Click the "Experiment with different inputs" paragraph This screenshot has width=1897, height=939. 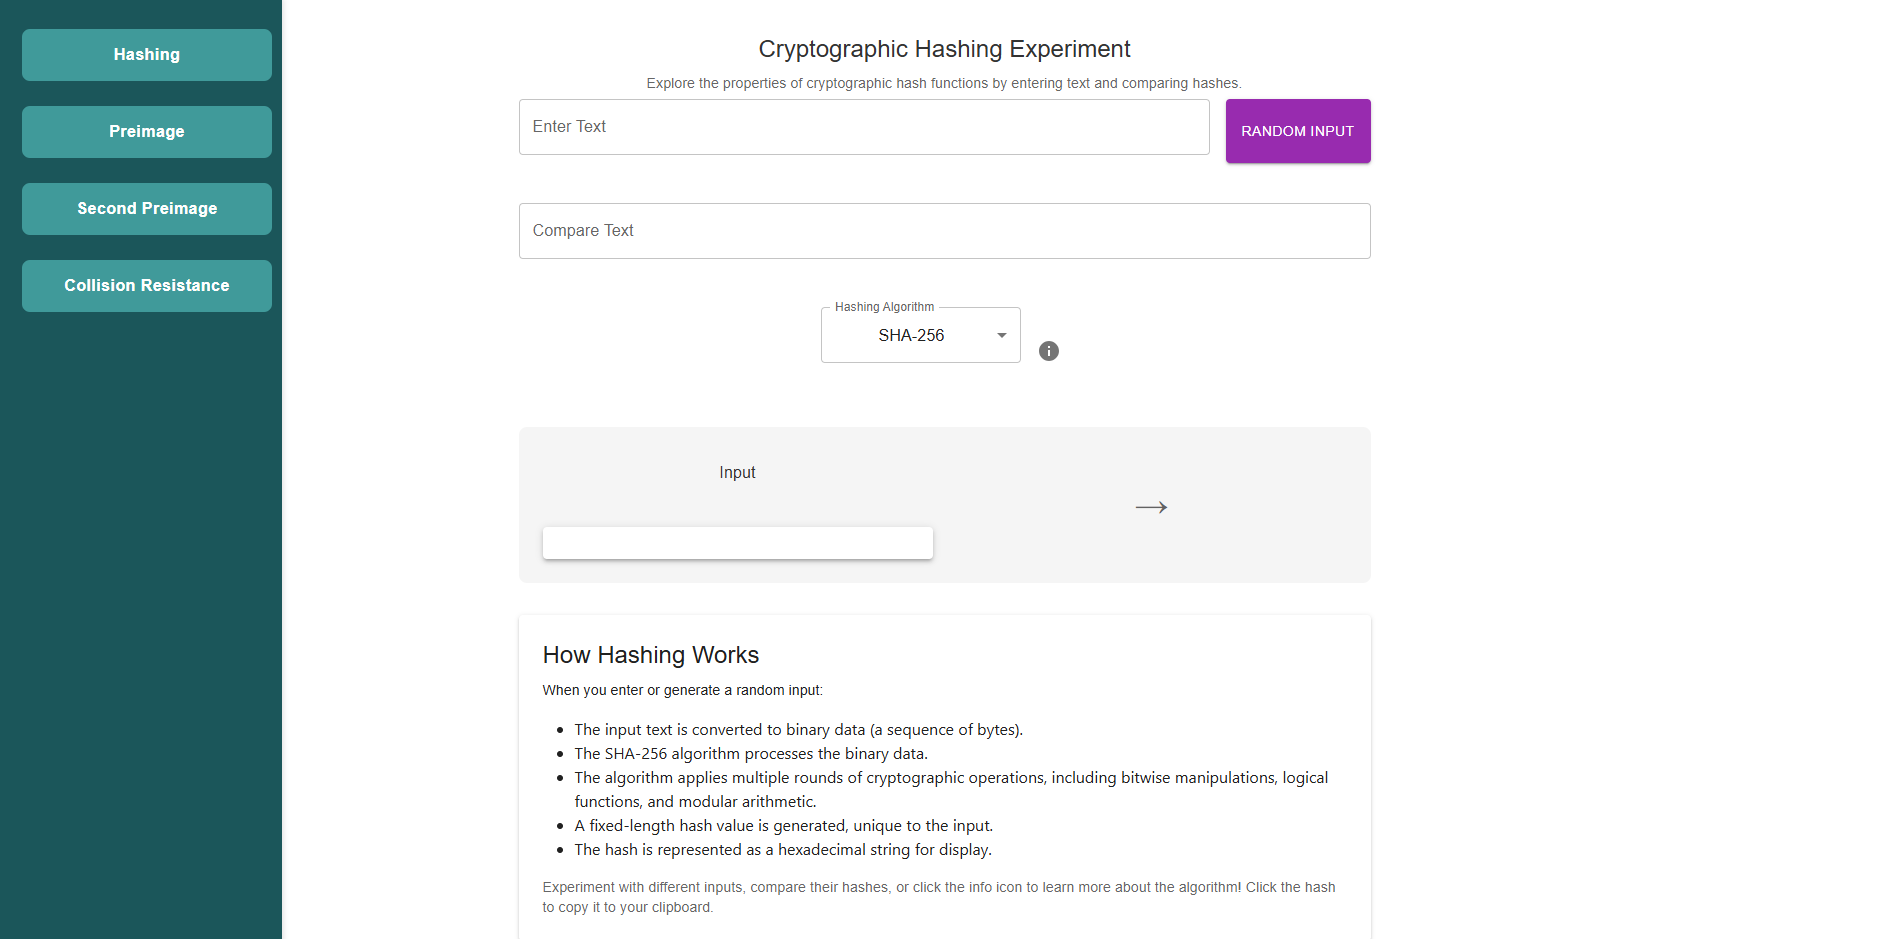click(938, 897)
